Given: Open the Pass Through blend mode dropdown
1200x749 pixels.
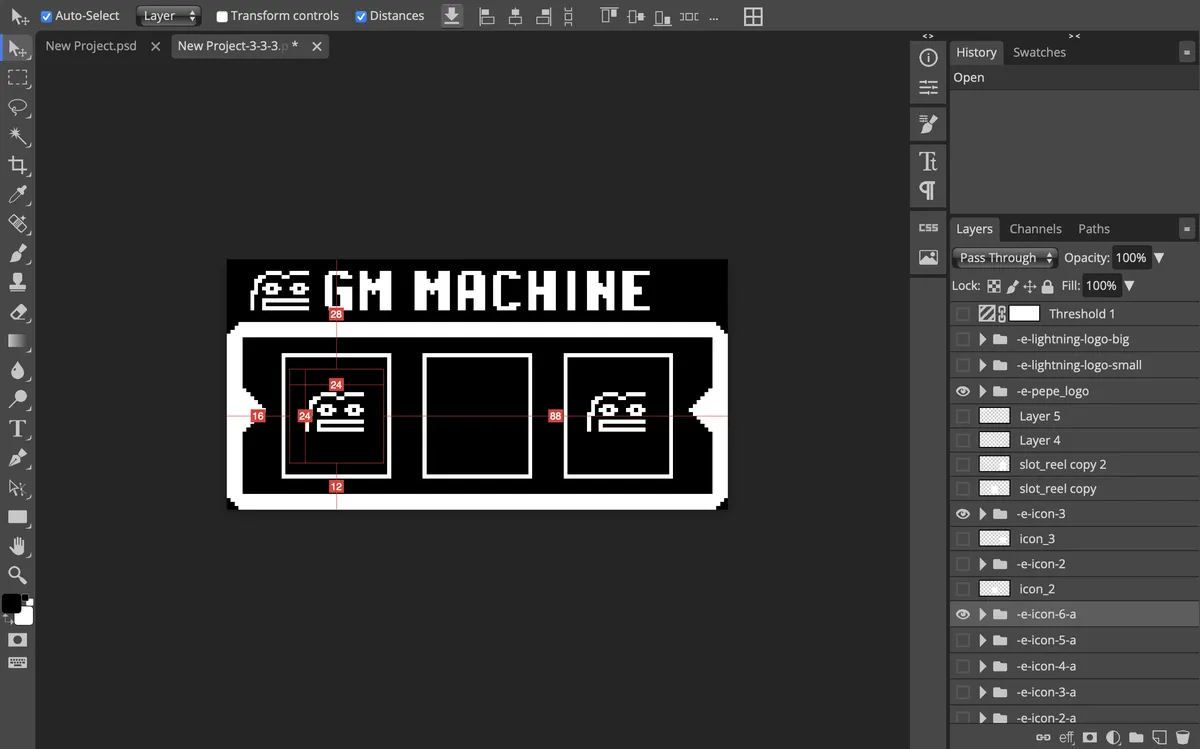Looking at the screenshot, I should pyautogui.click(x=1005, y=258).
